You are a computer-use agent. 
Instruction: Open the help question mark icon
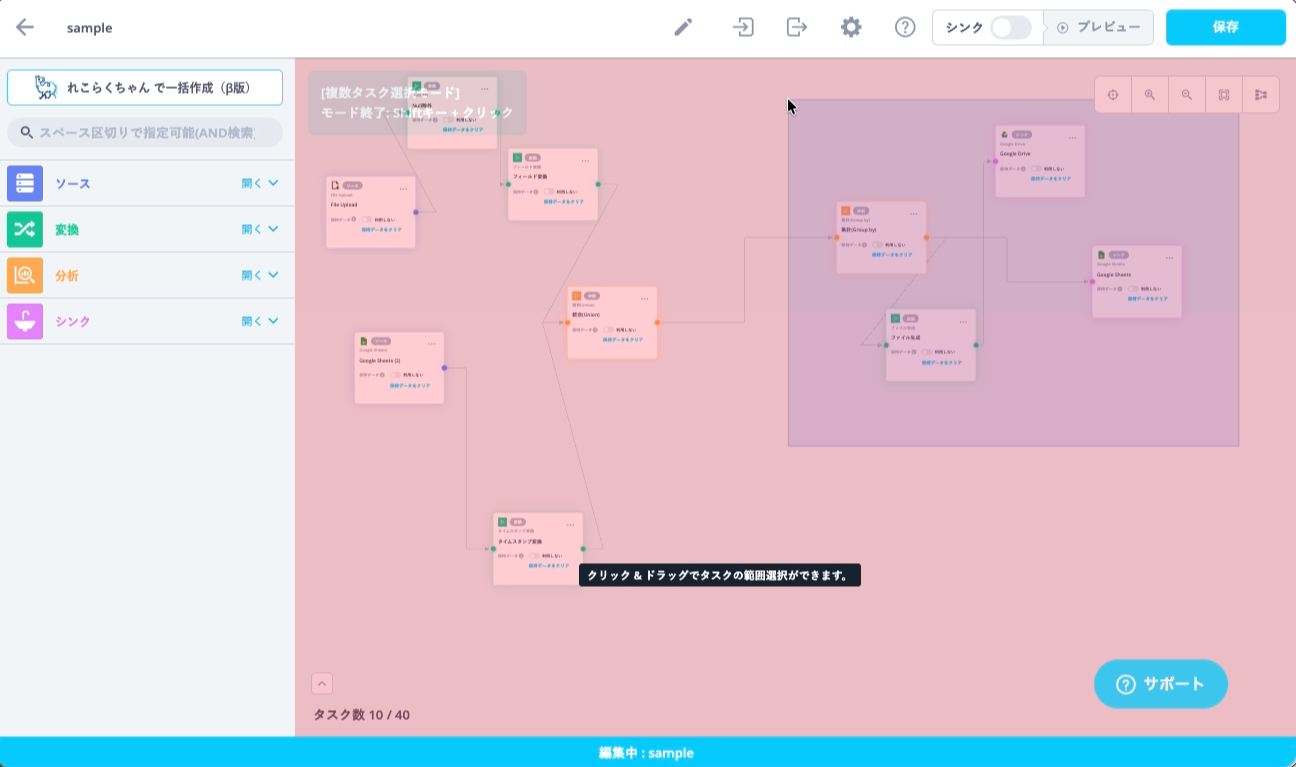coord(905,27)
